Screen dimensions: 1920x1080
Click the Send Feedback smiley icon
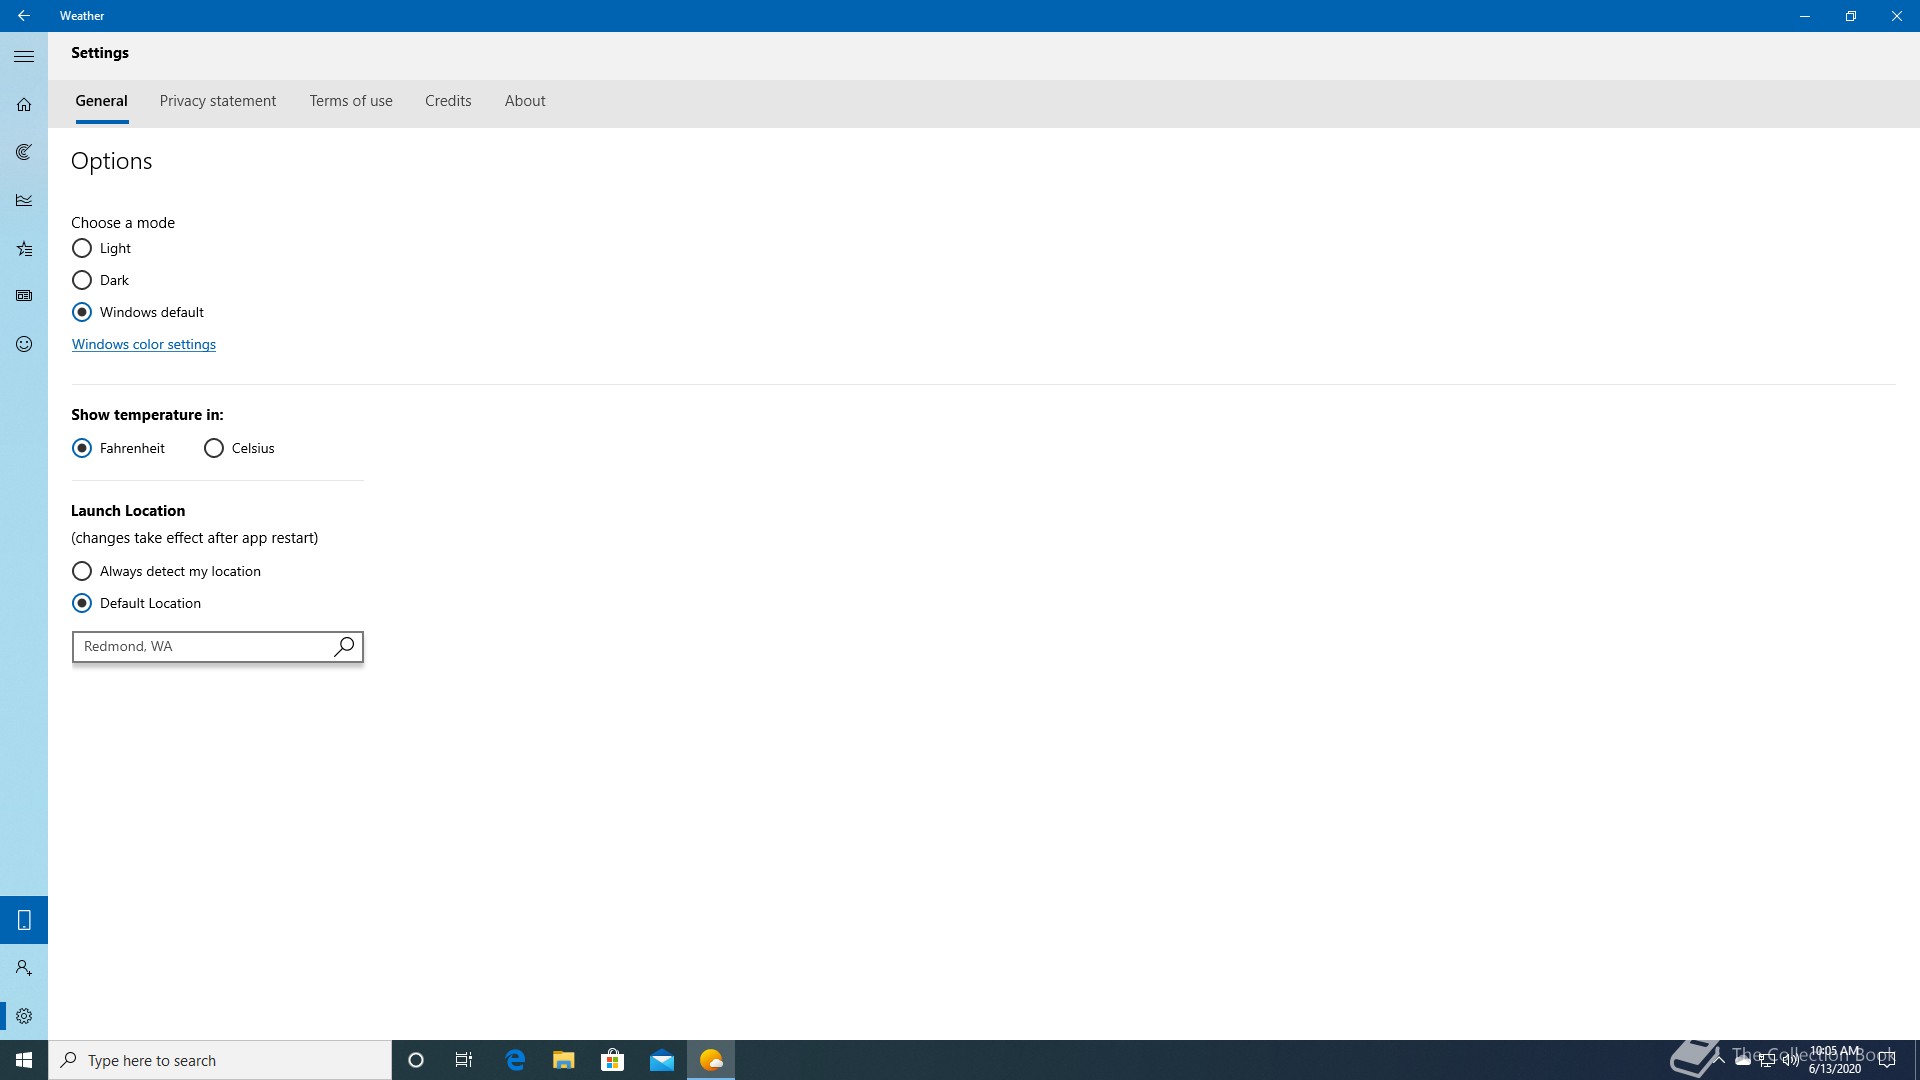tap(24, 344)
